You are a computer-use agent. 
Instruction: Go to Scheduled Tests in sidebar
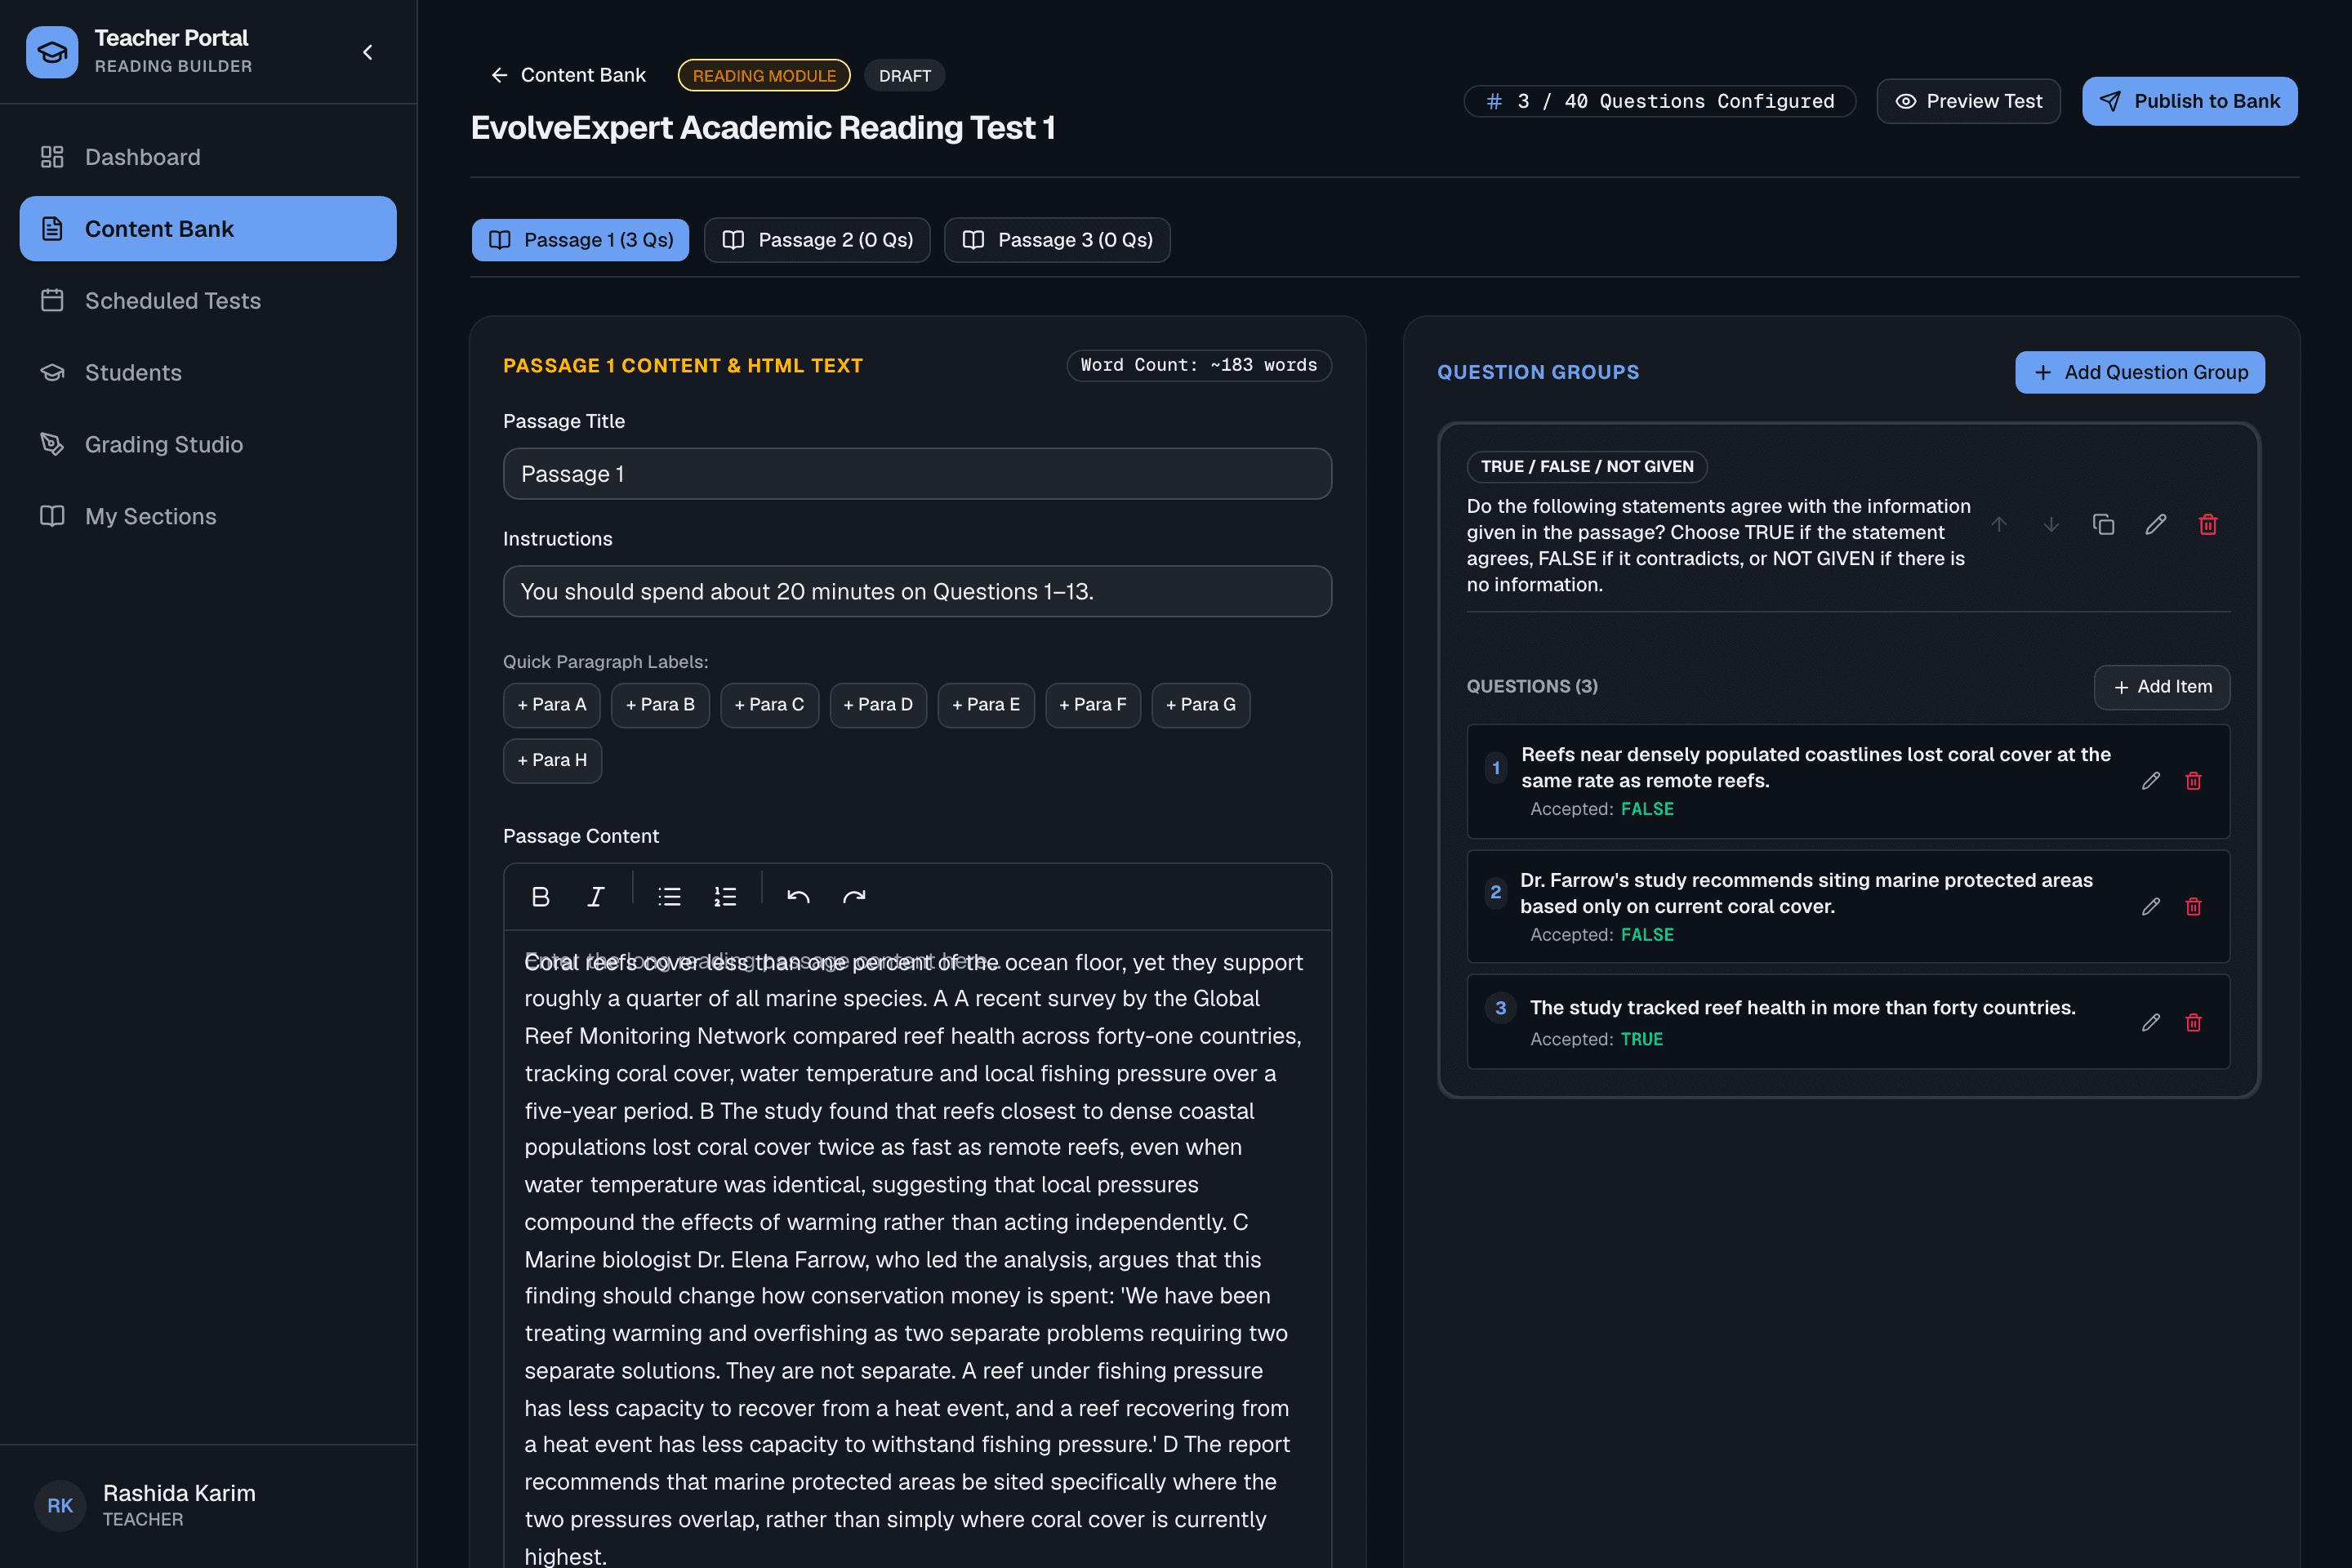click(208, 301)
